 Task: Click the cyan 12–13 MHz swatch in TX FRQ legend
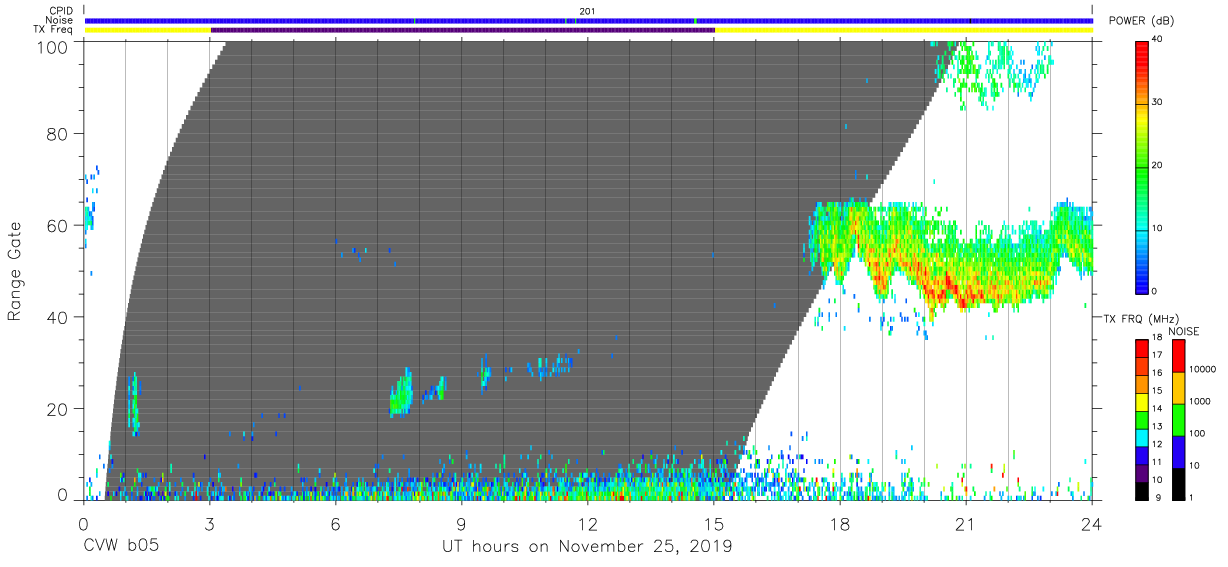(1142, 436)
